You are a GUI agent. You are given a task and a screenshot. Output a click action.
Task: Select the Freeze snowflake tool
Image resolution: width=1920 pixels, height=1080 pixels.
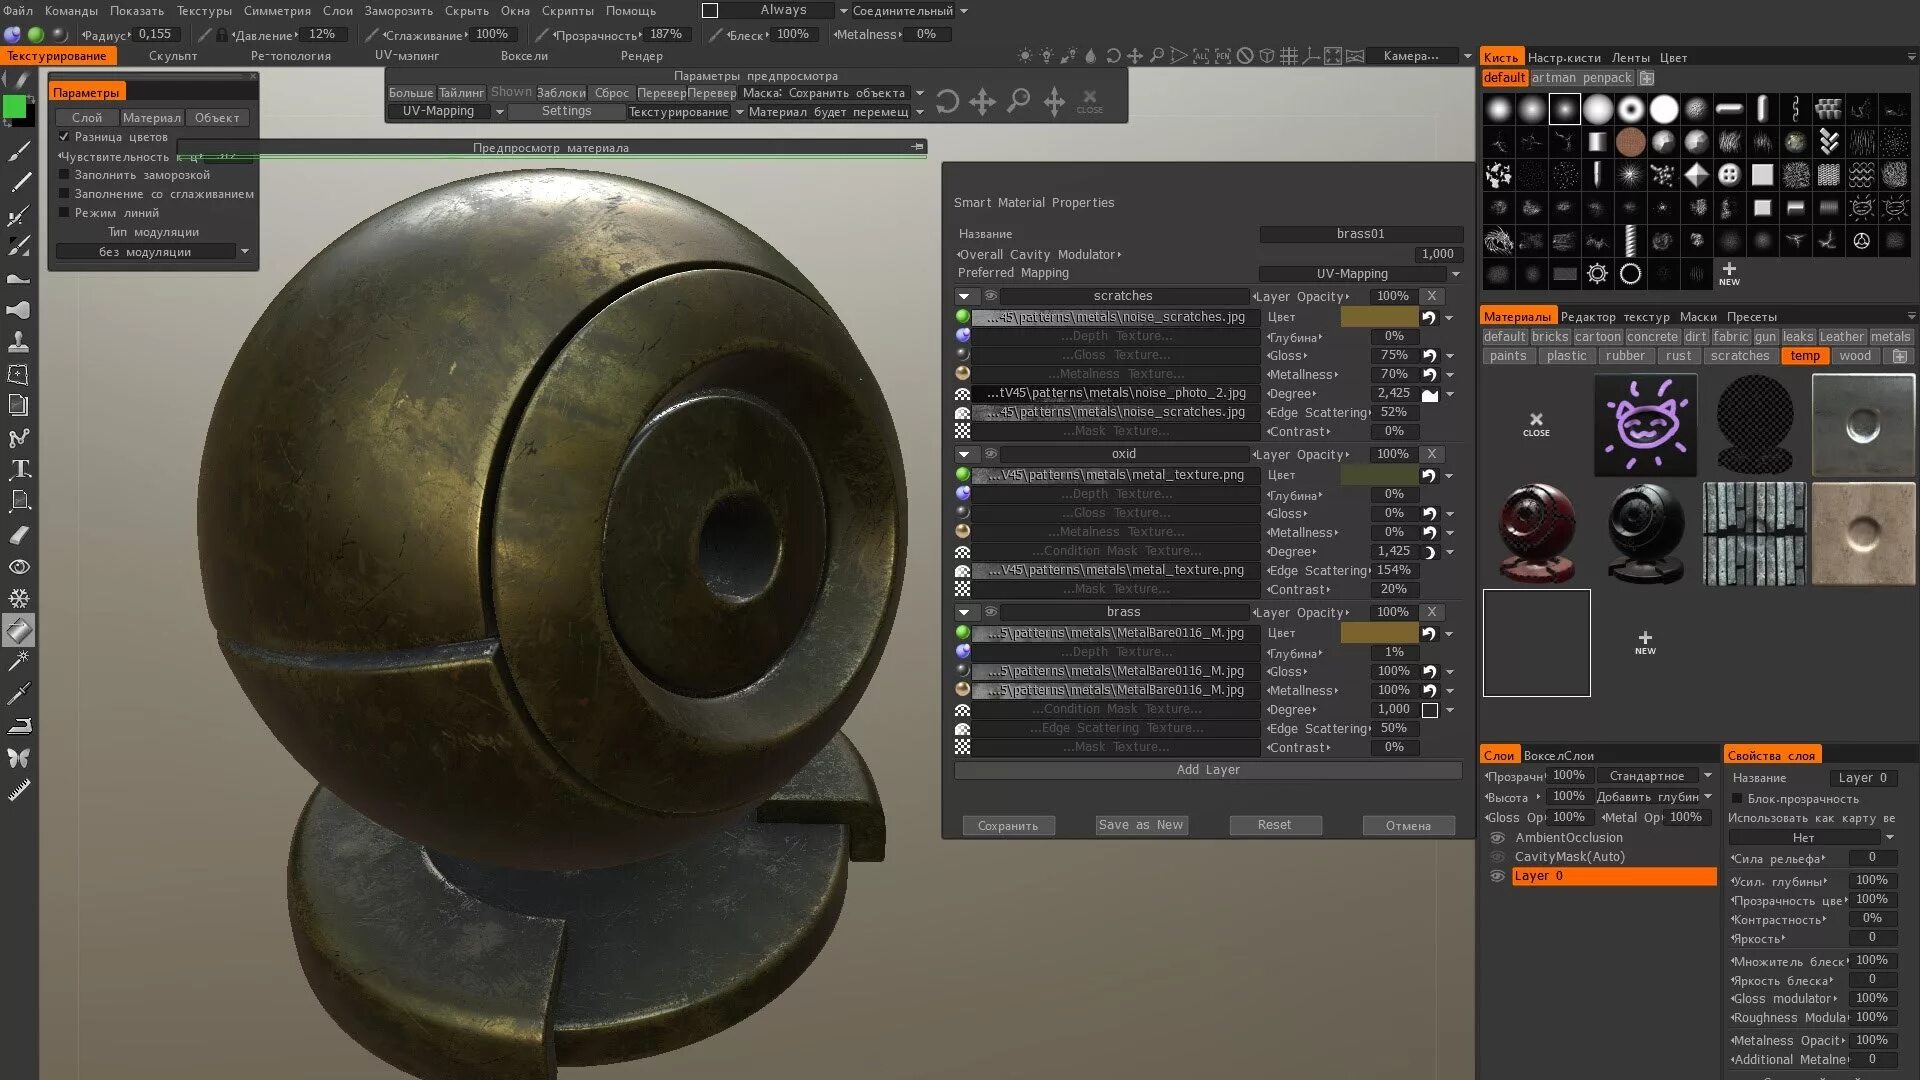click(19, 598)
